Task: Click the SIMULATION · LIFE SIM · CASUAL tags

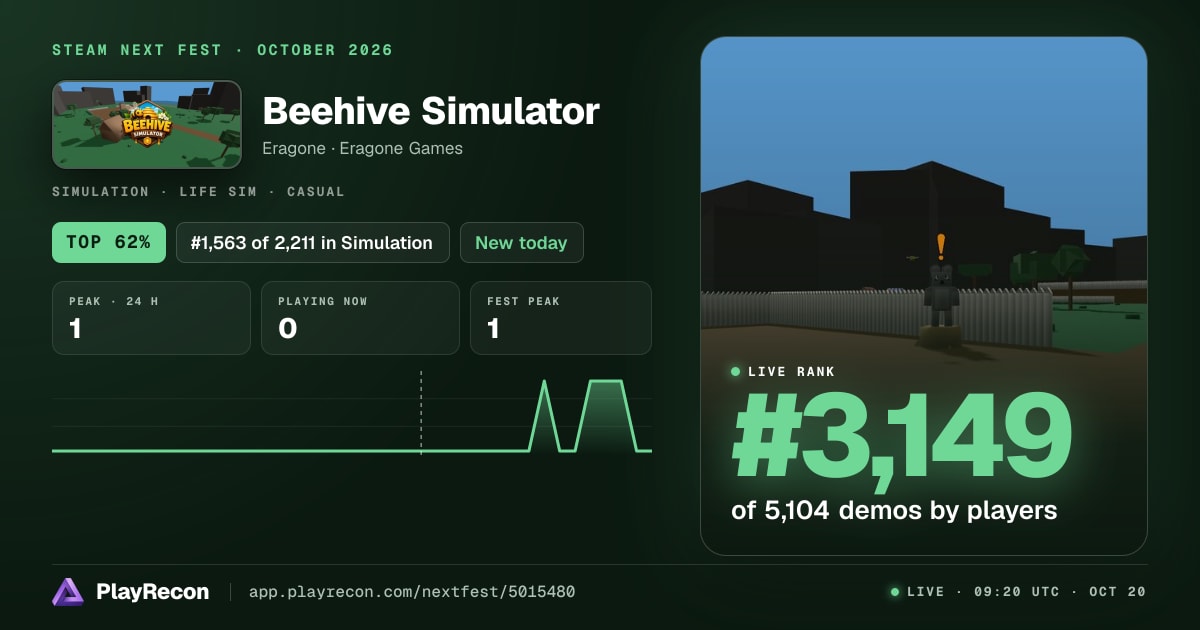Action: (x=198, y=191)
